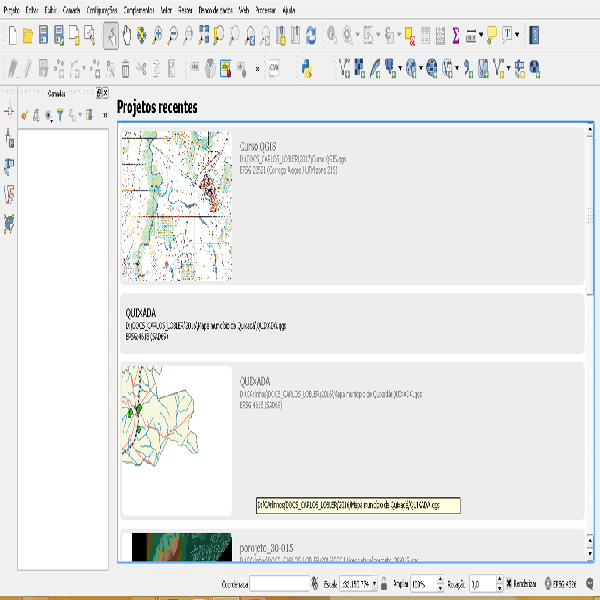Expand the Add PostGIS layer dropdown arrow
600x600 pixels.
[x=400, y=68]
